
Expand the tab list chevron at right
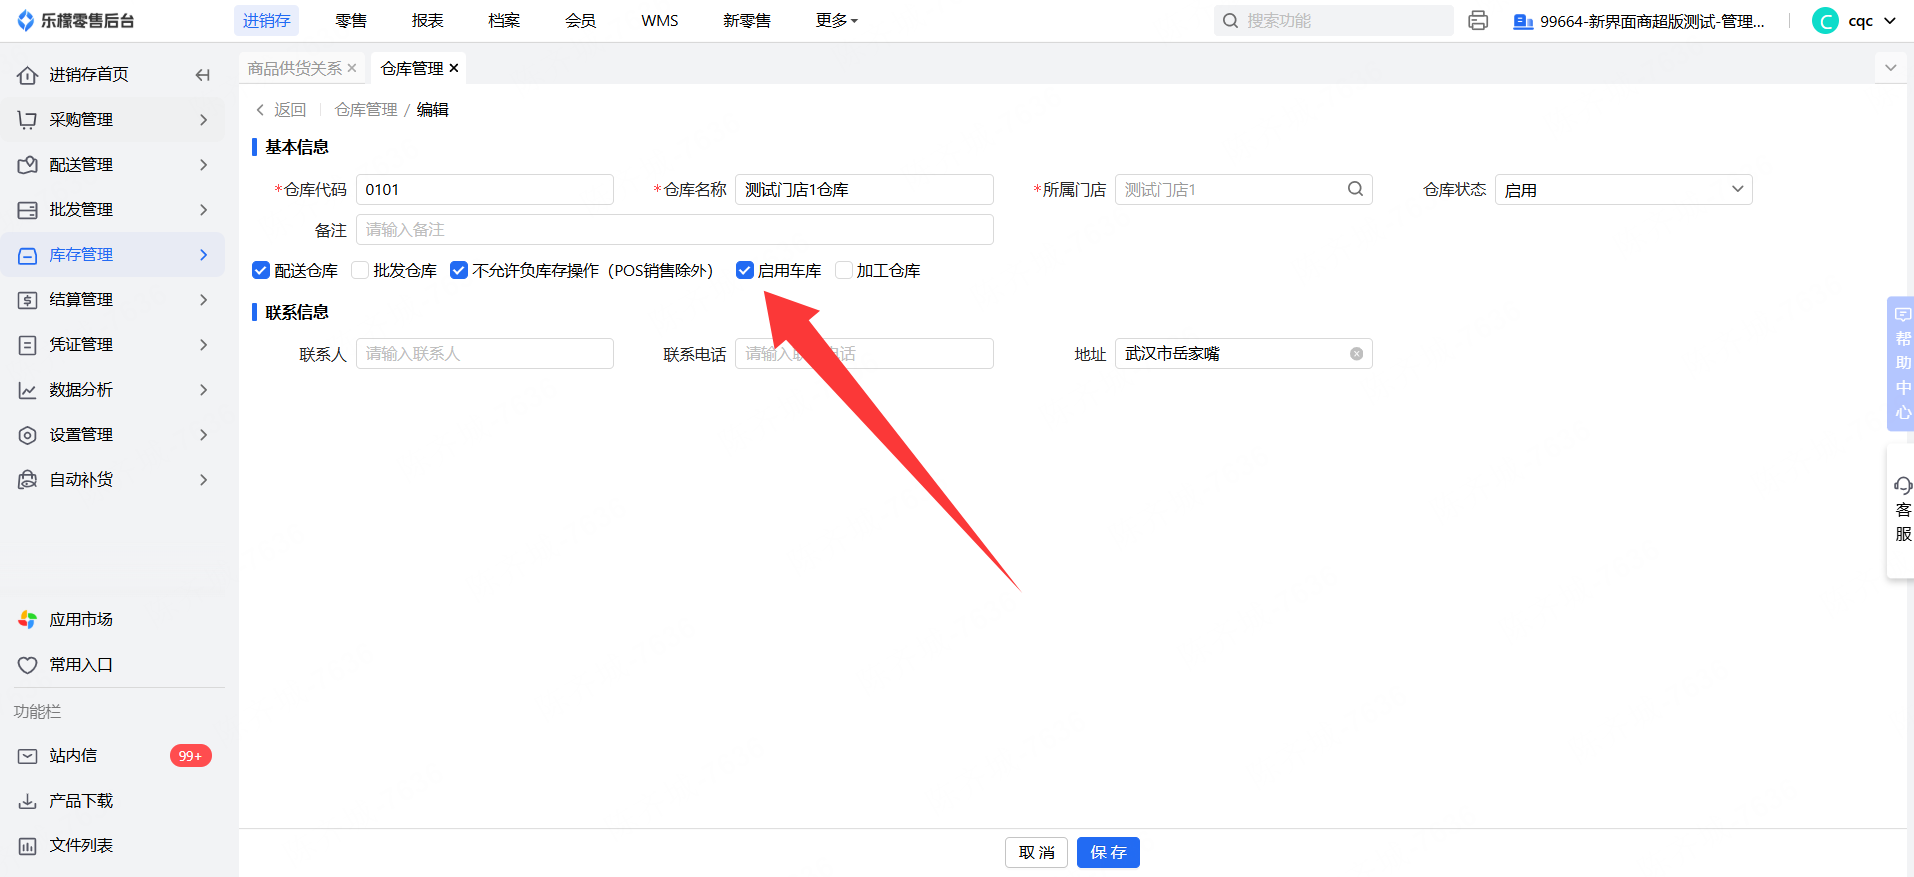click(1890, 68)
